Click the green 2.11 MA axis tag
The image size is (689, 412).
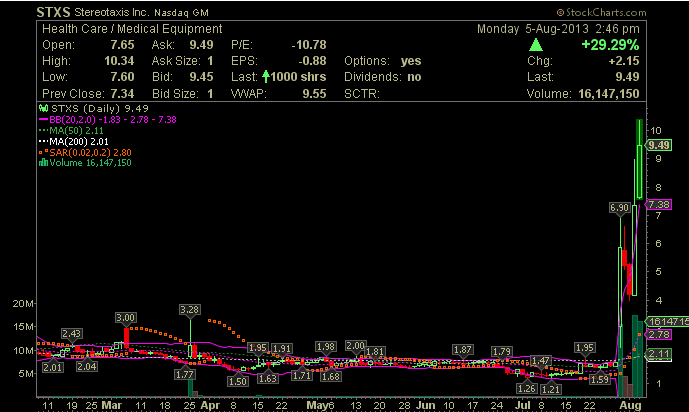coord(659,354)
